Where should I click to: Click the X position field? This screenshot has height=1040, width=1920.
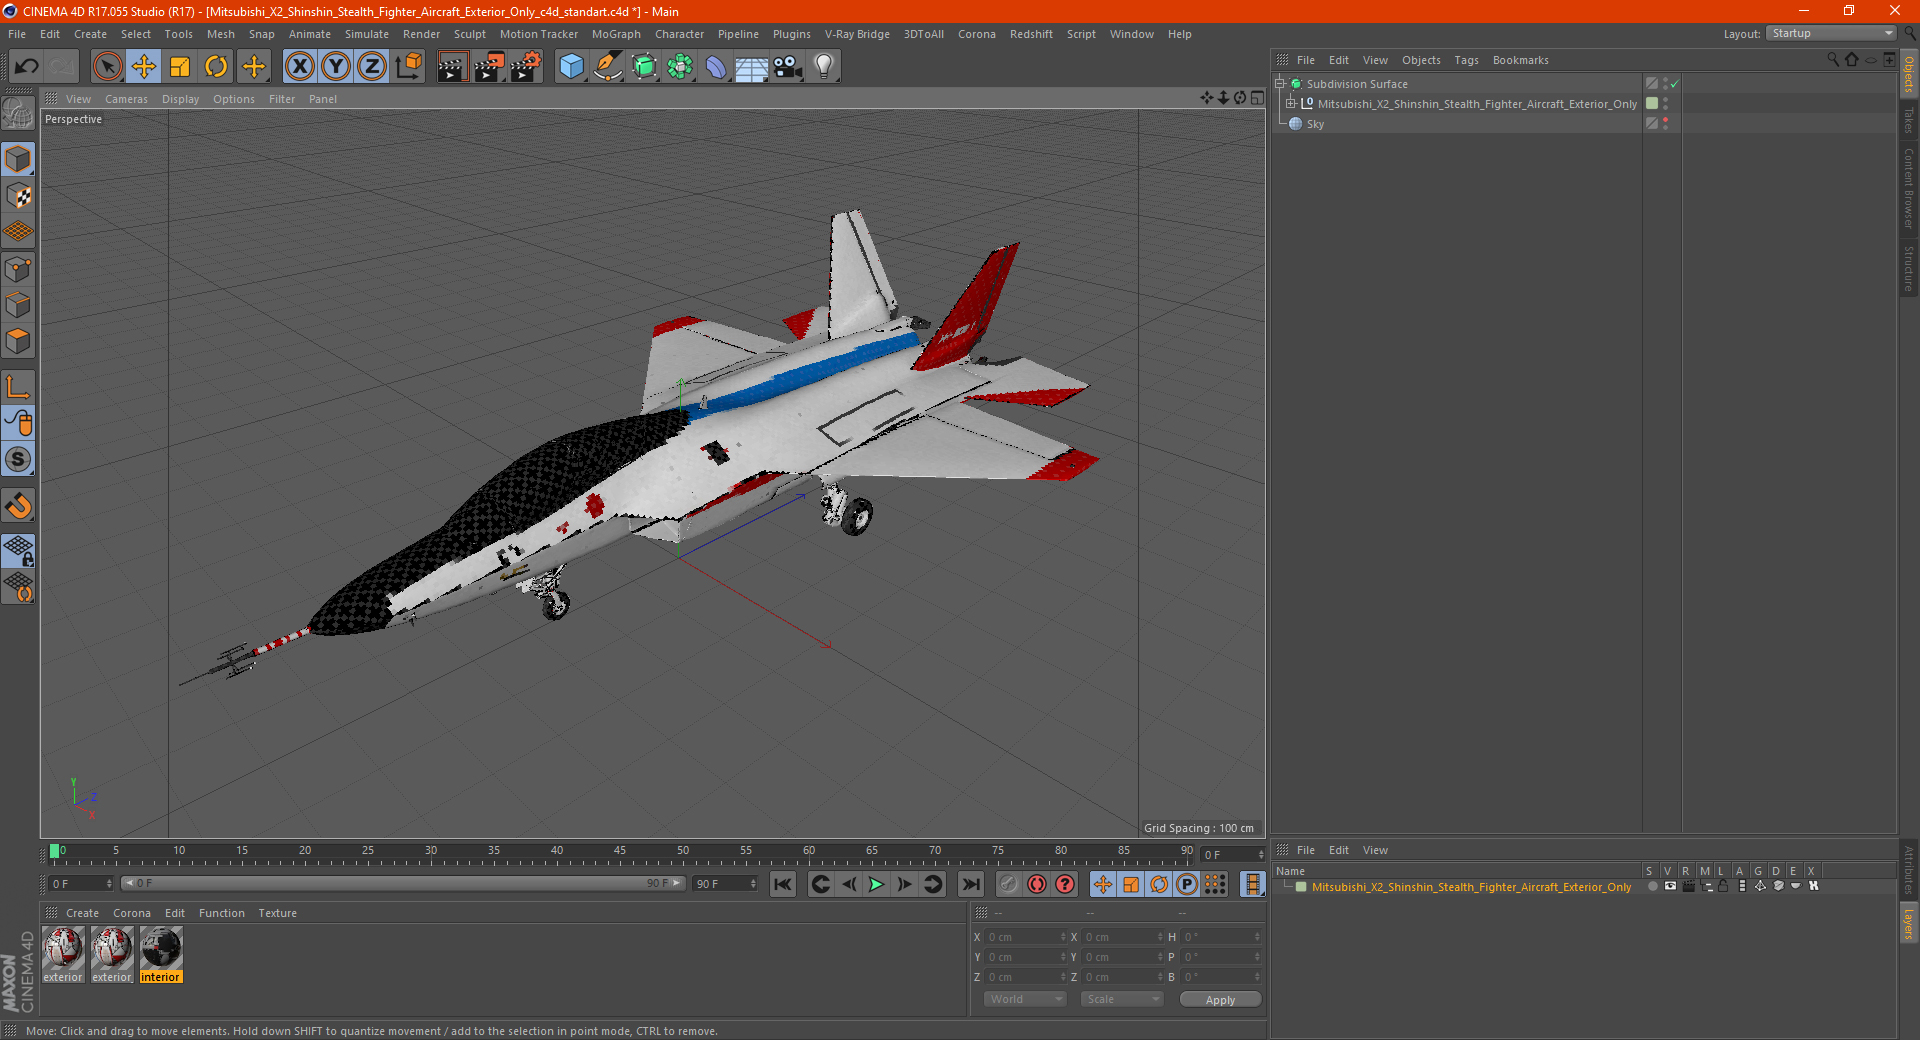coord(1026,937)
